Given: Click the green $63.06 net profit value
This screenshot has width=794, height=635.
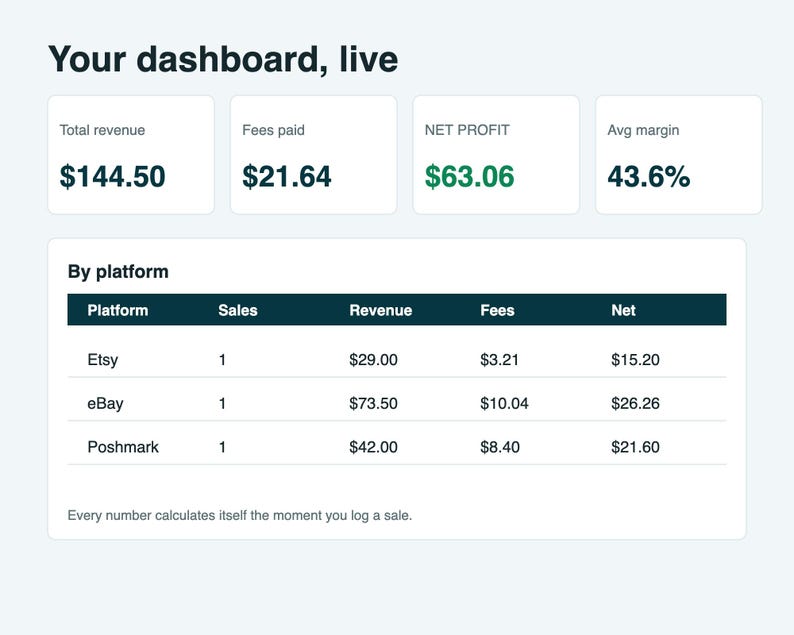Looking at the screenshot, I should point(469,176).
